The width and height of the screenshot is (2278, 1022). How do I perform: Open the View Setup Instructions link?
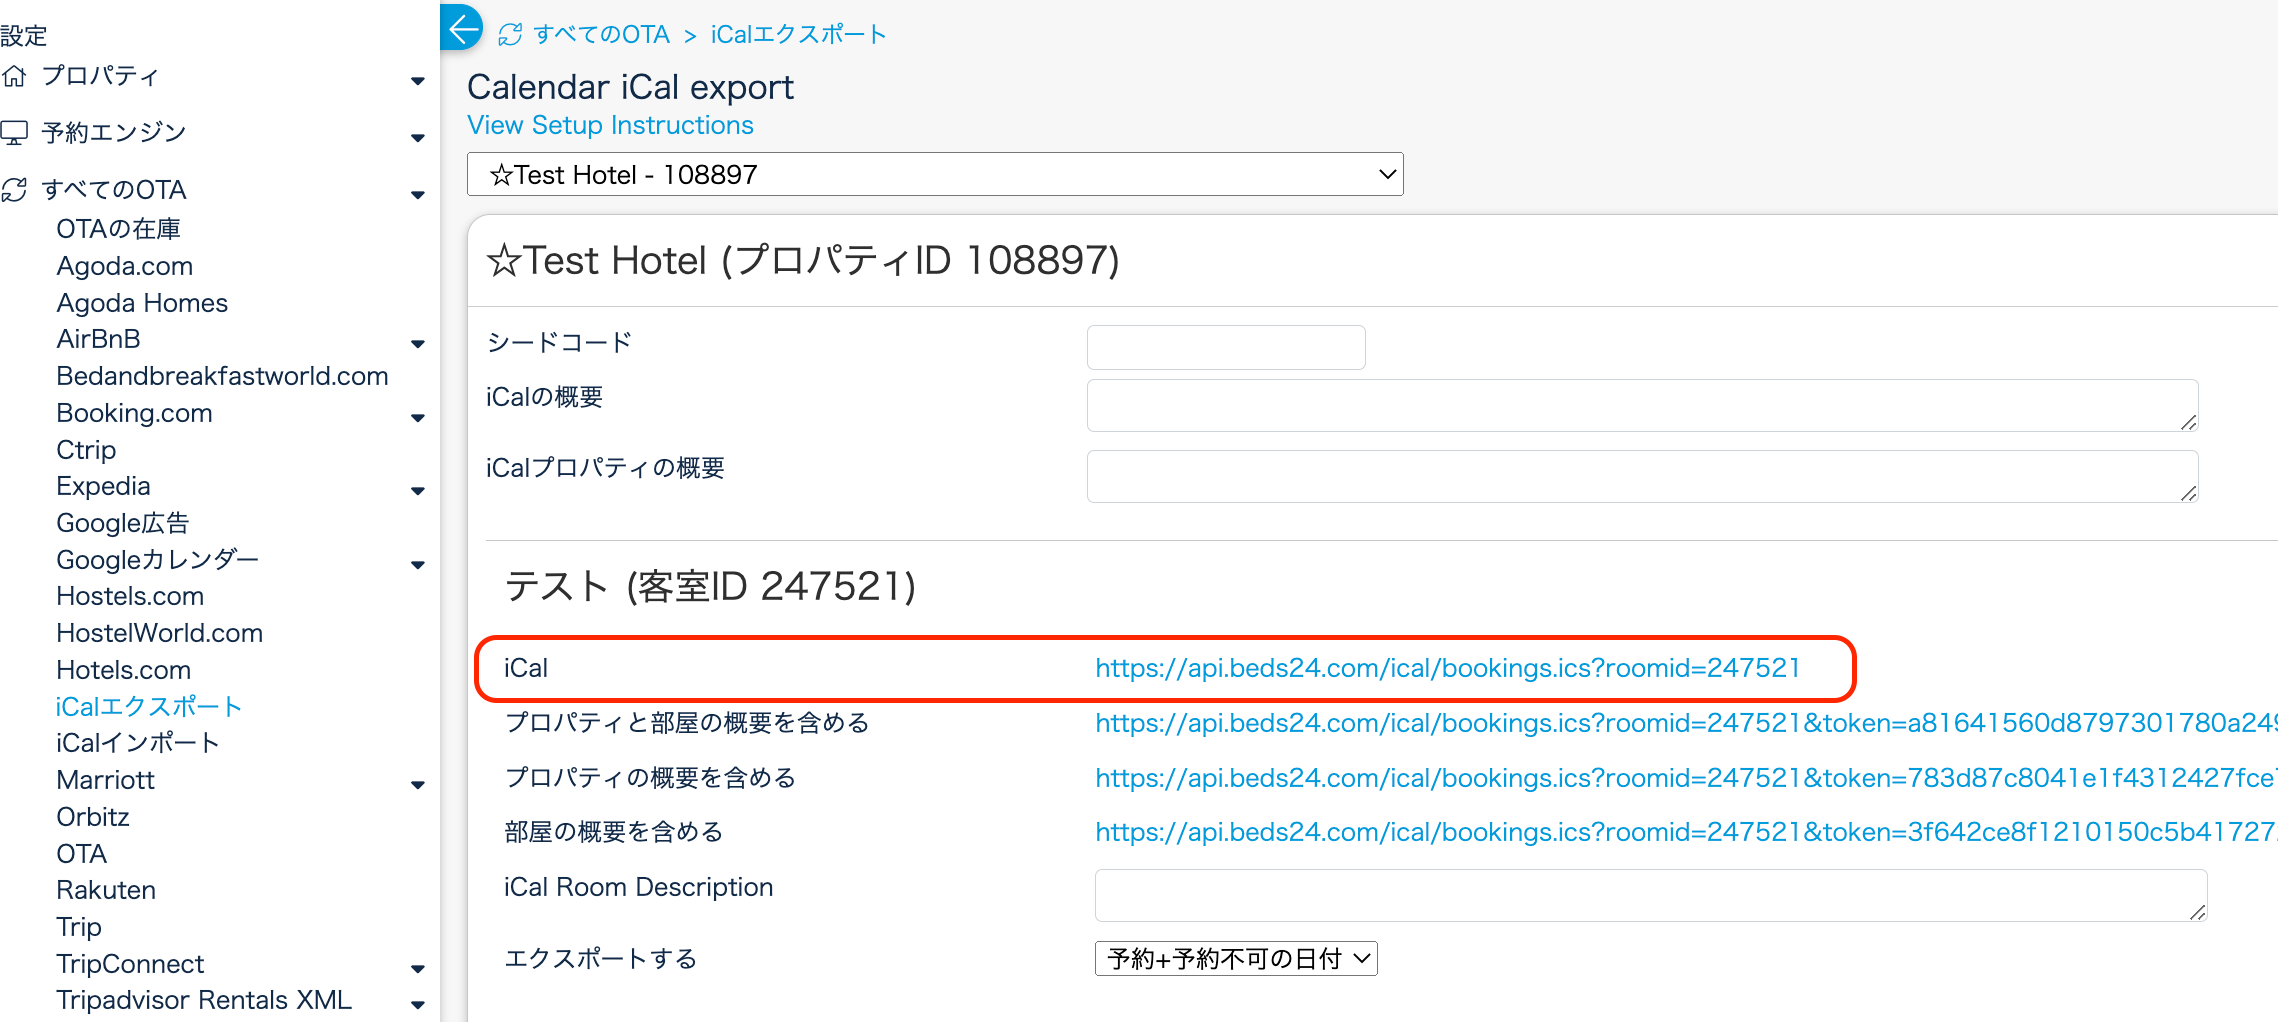(x=610, y=125)
